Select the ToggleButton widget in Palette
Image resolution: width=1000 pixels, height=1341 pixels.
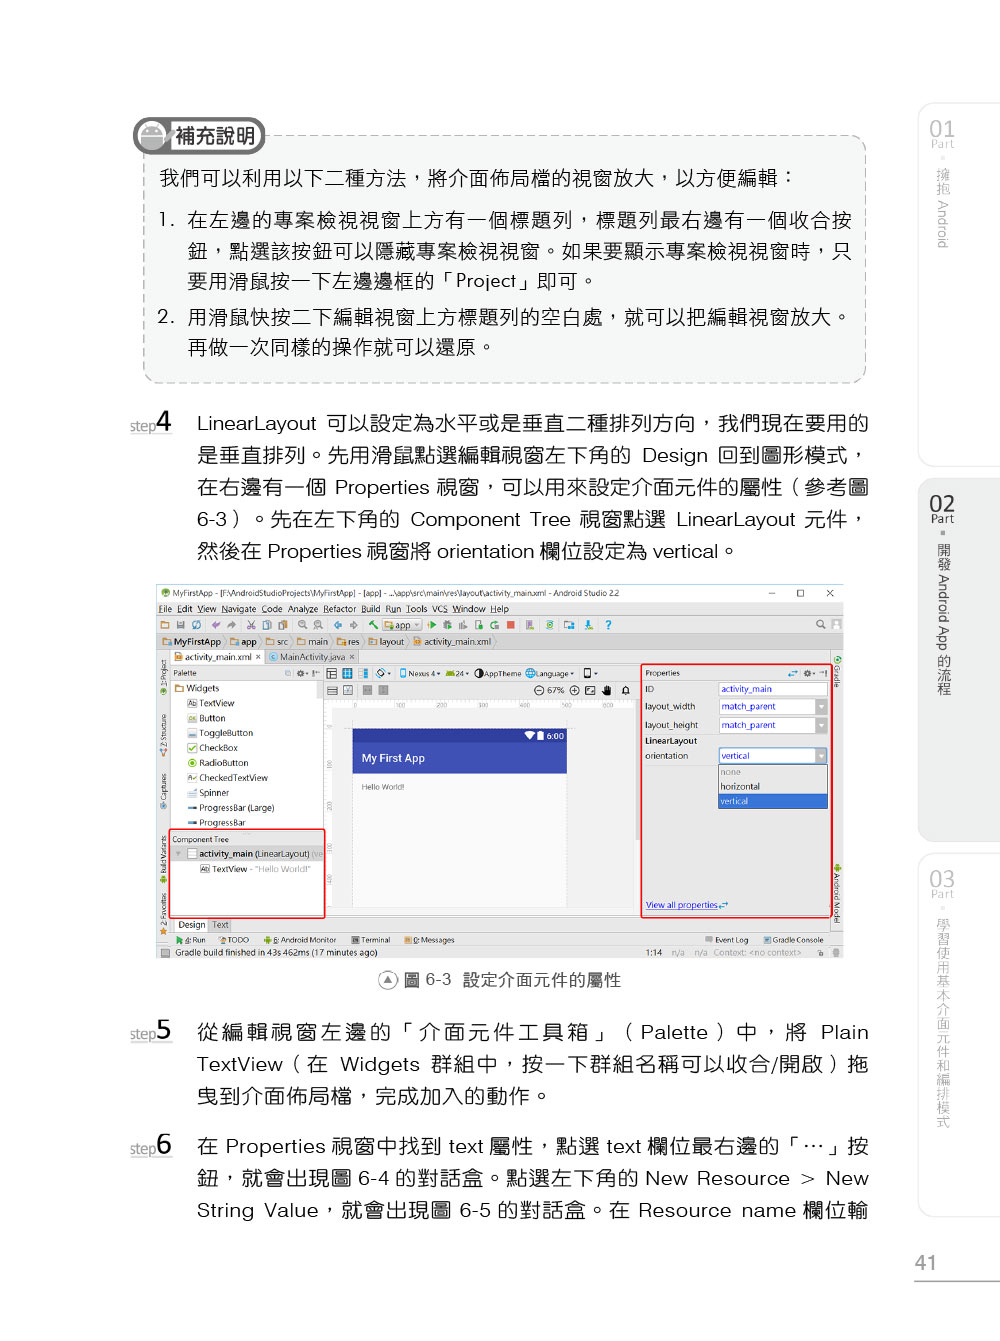(220, 733)
